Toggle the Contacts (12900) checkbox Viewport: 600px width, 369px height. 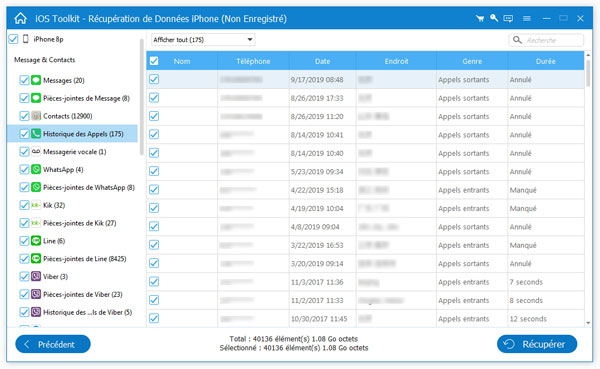pos(24,116)
